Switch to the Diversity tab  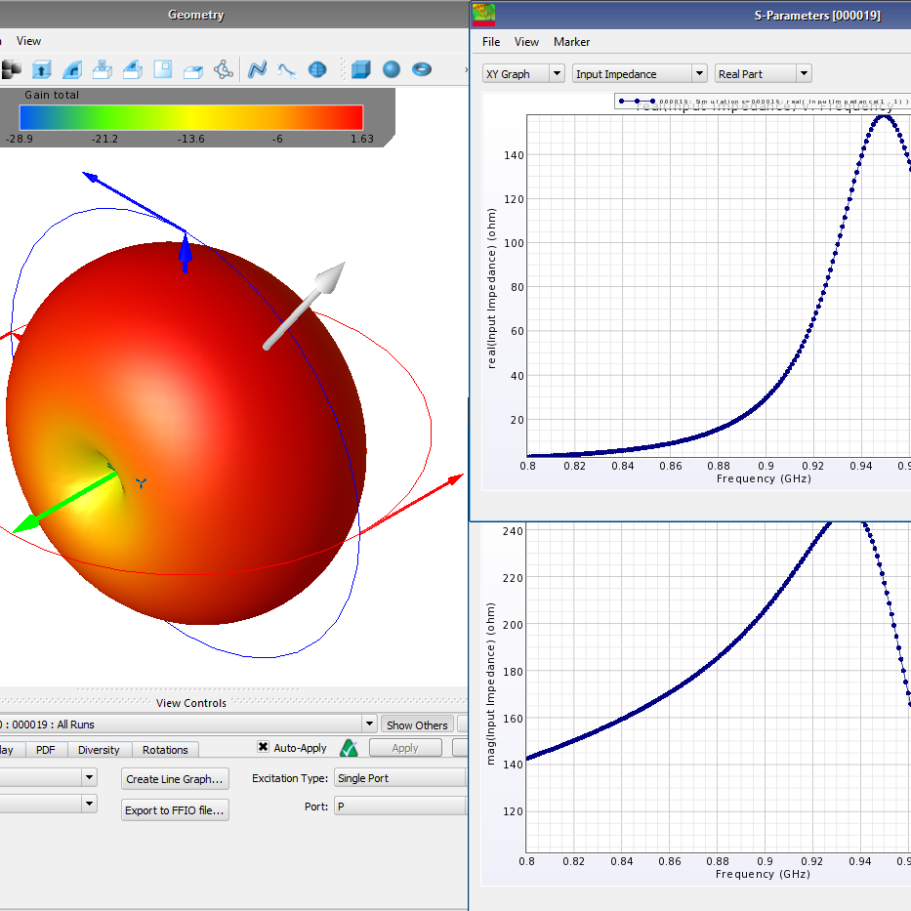click(99, 749)
